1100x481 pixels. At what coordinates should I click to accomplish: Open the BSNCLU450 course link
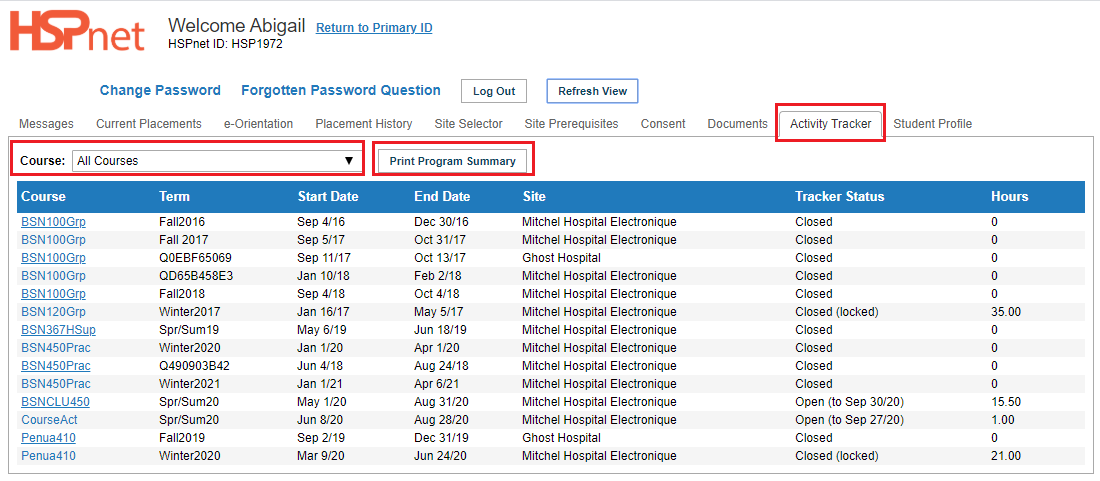[55, 402]
